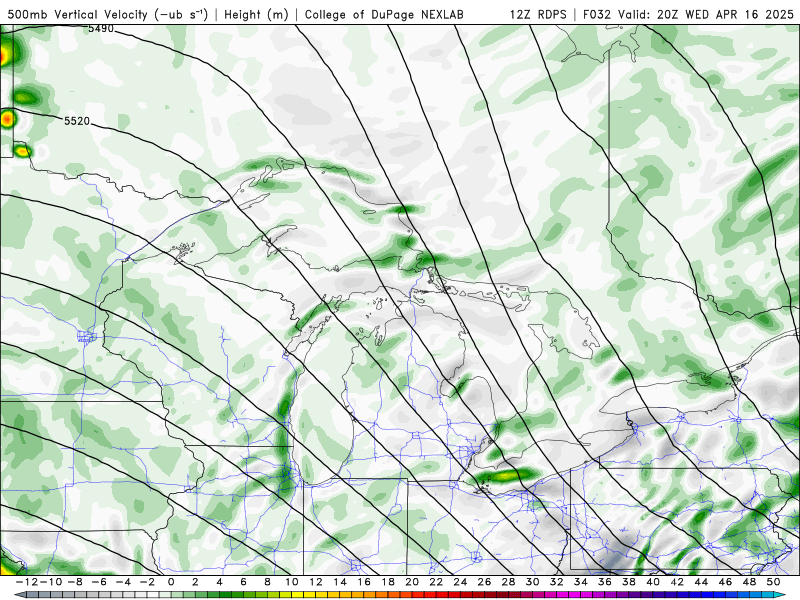This screenshot has height=600, width=800.
Task: Click the colorbar label "46"
Action: pyautogui.click(x=725, y=582)
